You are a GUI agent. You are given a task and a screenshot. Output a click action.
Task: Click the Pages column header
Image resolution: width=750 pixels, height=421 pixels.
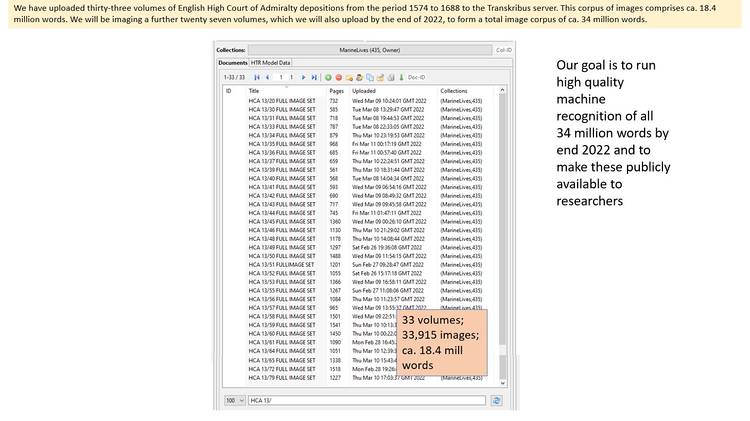click(336, 90)
